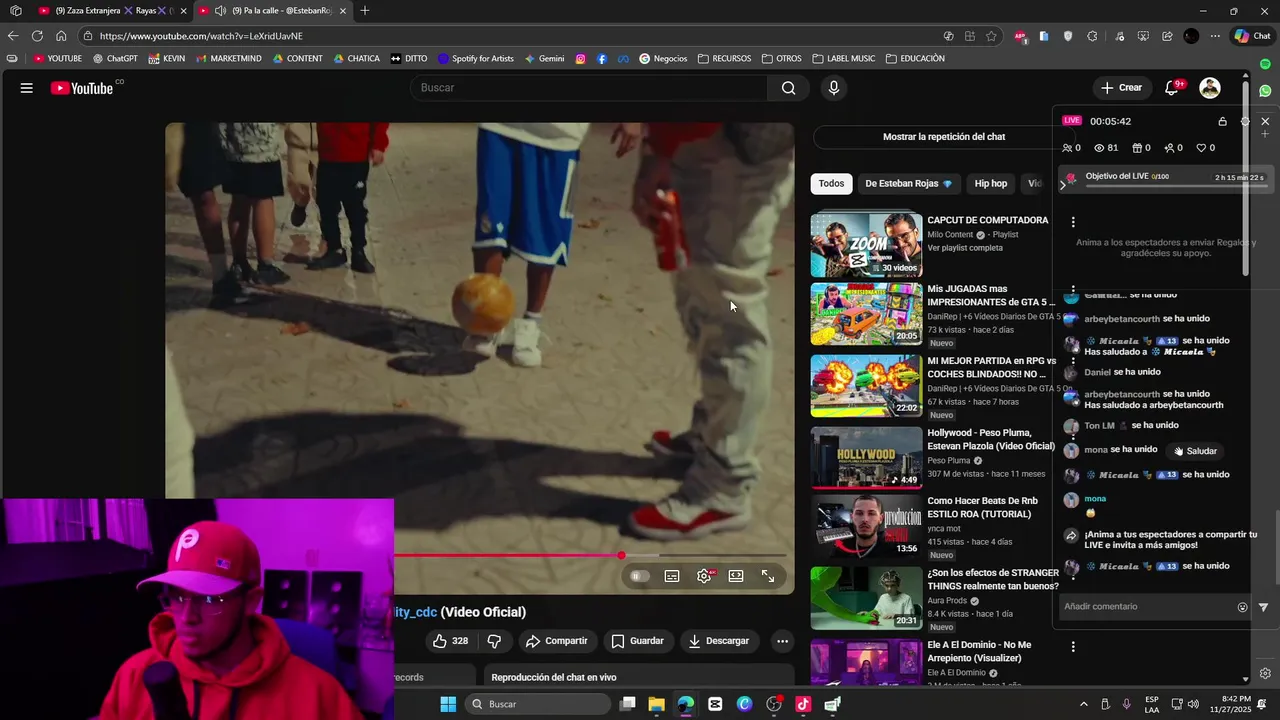Screen dimensions: 1280x720
Task: Open WhatsApp in the Edge sidebar
Action: click(1265, 91)
